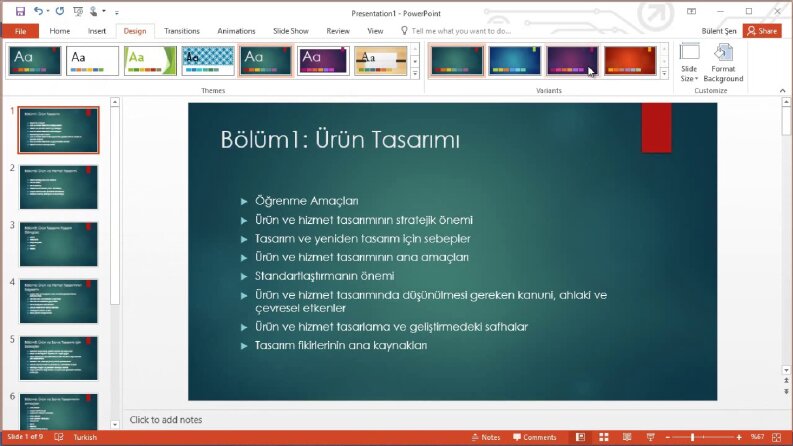Choose the orange-red color variant

tap(630, 61)
